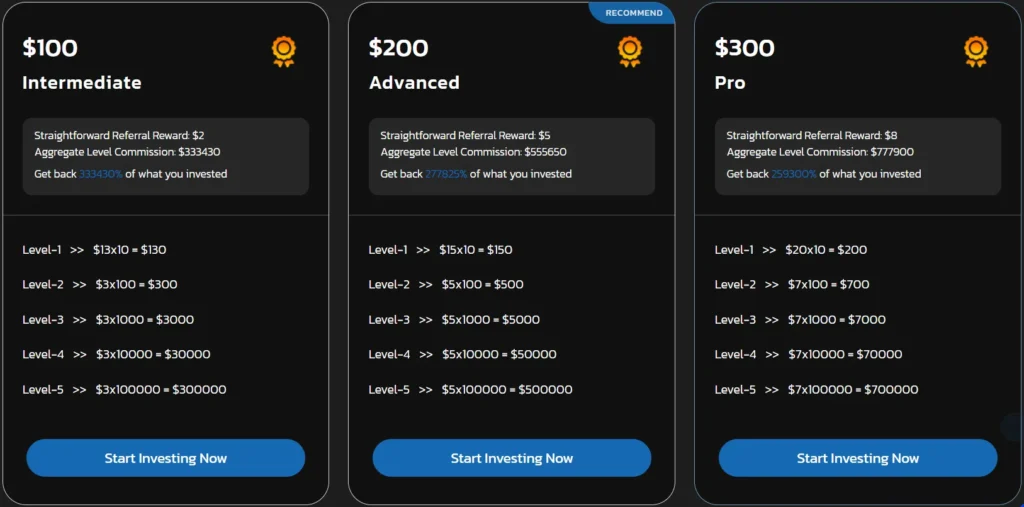Click the Pro plan title
This screenshot has height=507, width=1024.
pyautogui.click(x=730, y=83)
